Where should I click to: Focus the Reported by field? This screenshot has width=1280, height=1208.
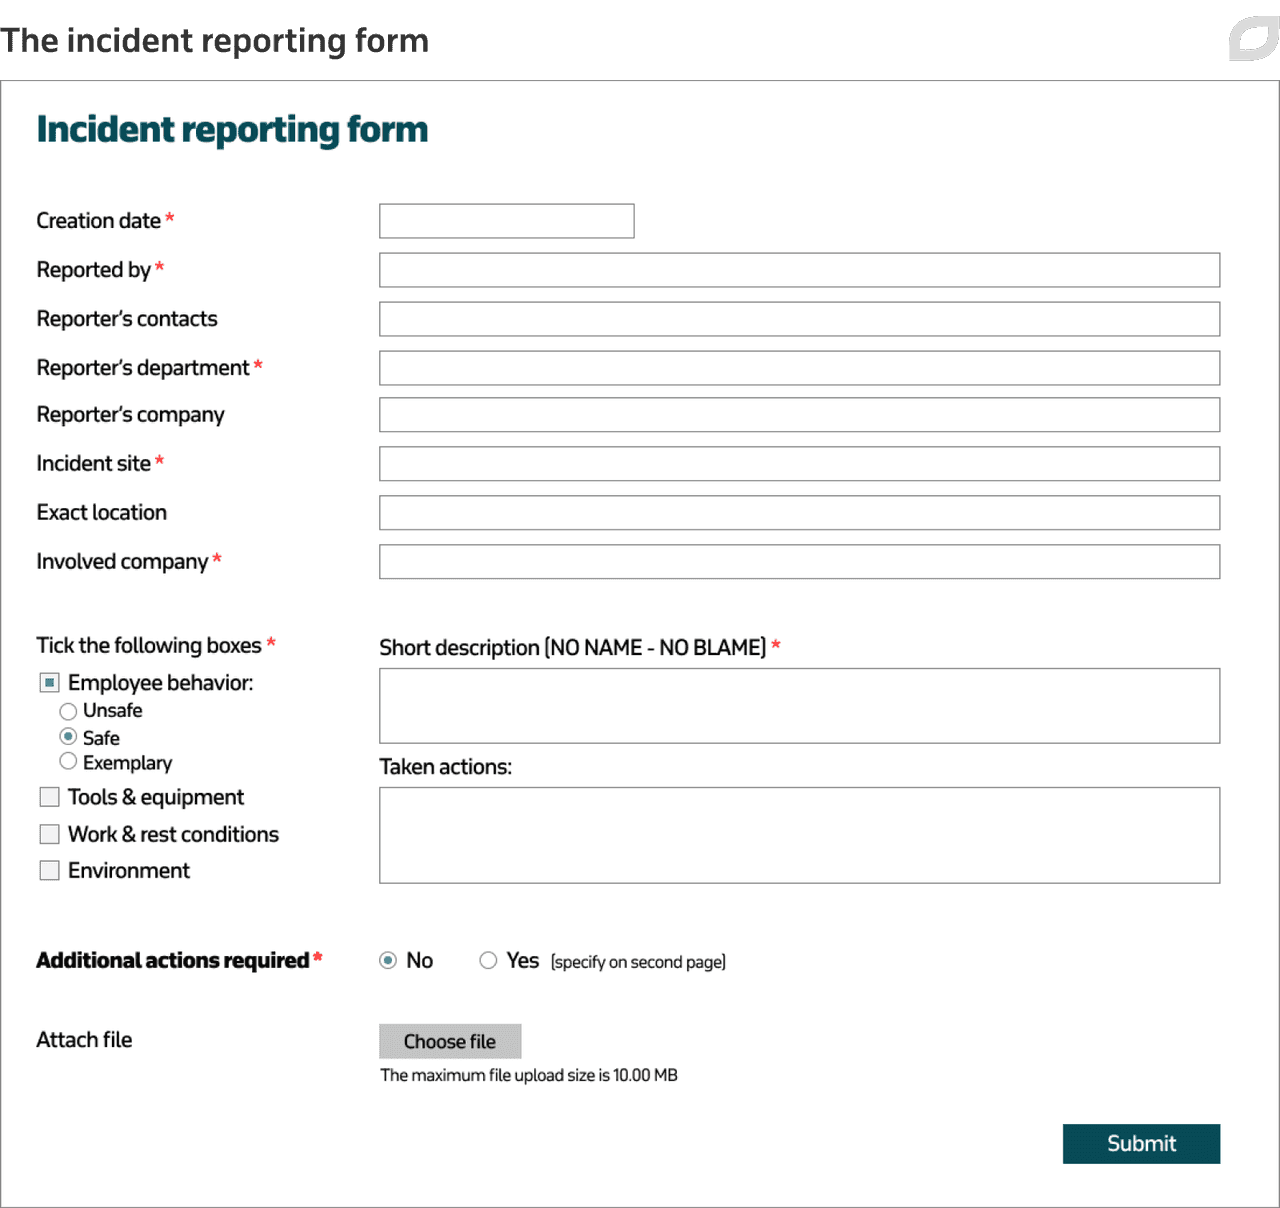(x=799, y=269)
